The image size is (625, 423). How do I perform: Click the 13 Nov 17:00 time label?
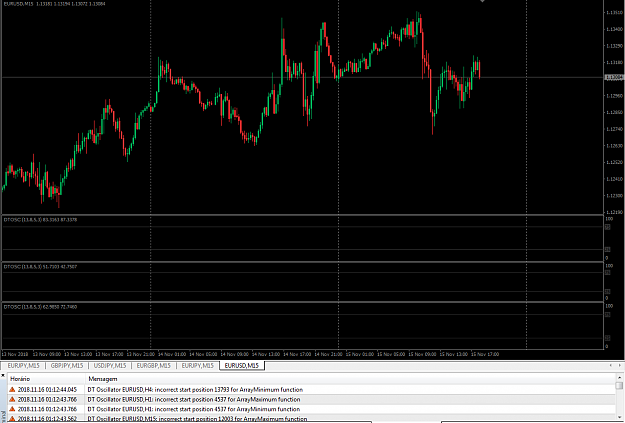coord(109,354)
